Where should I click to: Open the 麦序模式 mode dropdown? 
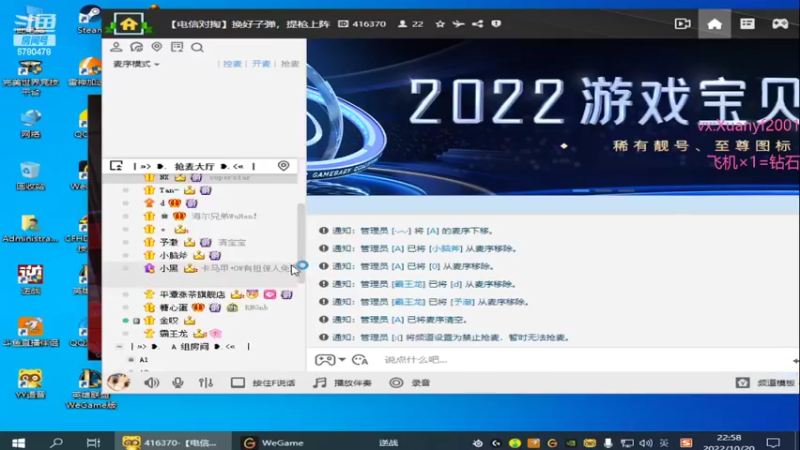coord(136,64)
